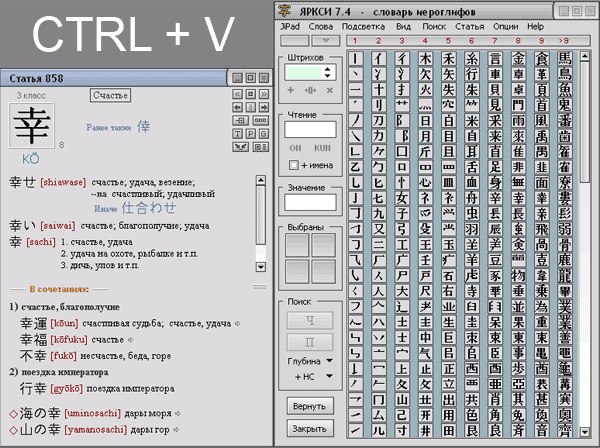This screenshot has height=448, width=600.
Task: Go back with the left arrow button
Action: [237, 107]
